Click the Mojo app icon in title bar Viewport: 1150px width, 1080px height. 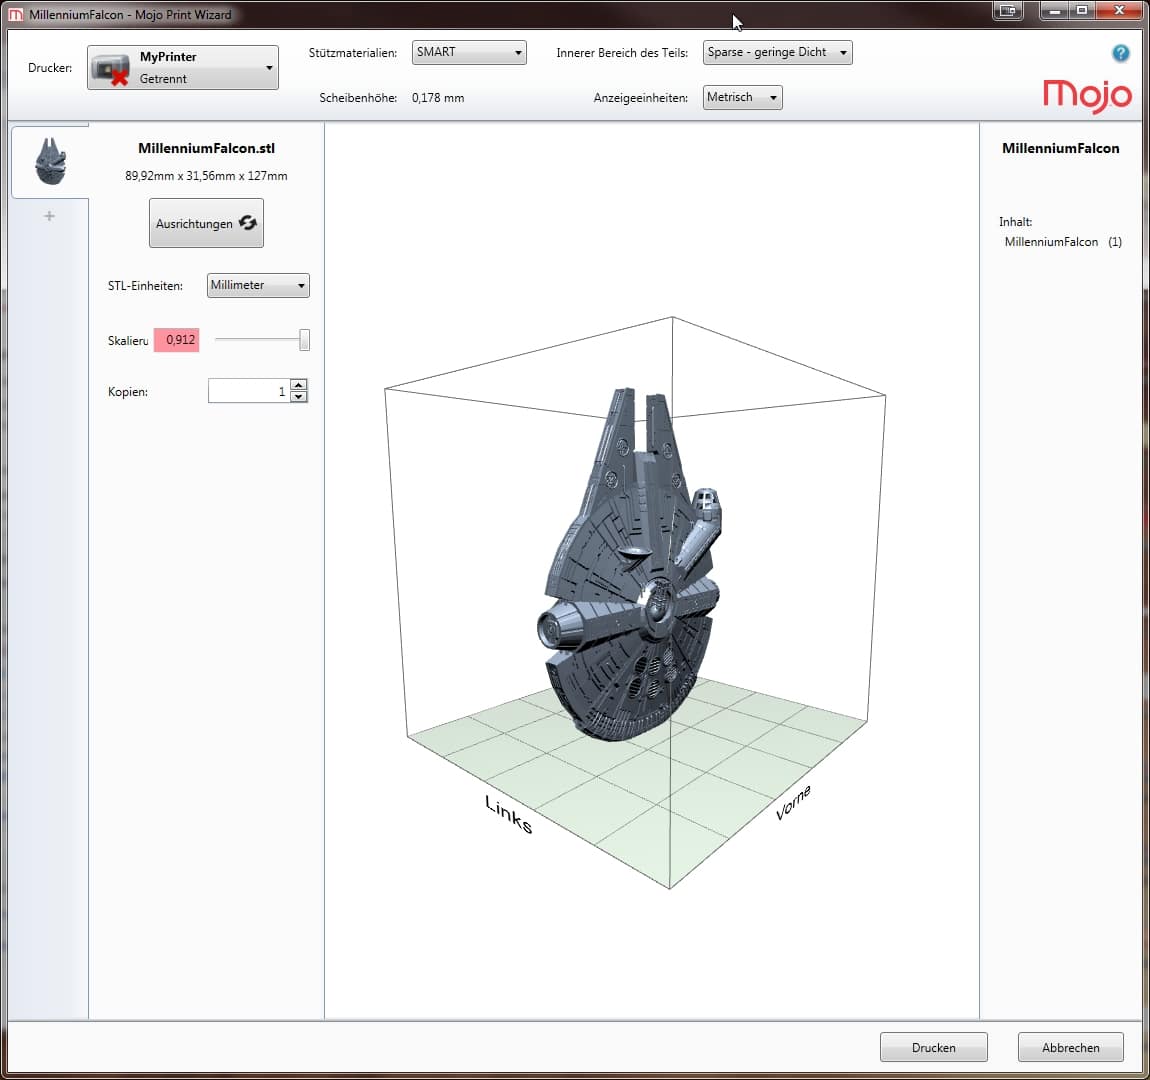tap(15, 15)
